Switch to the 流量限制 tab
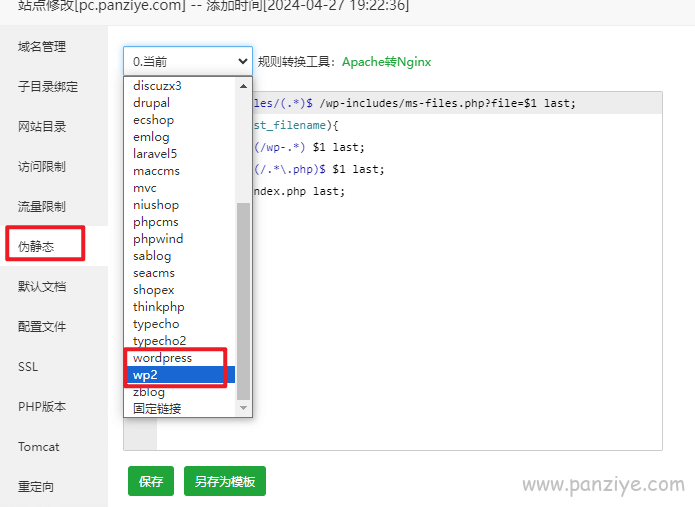Screen dimensions: 695x507 coord(54,207)
